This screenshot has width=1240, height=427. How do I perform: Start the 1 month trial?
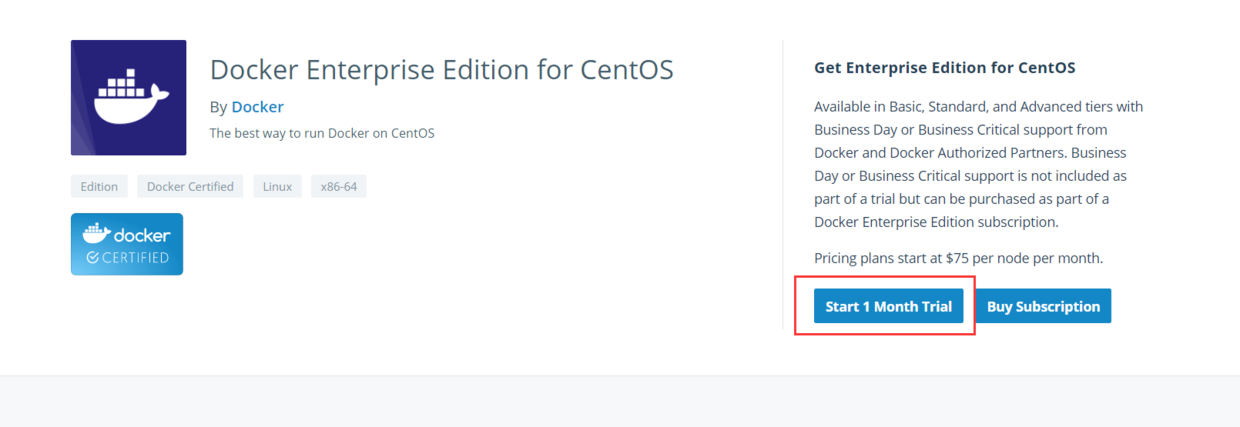pos(888,307)
